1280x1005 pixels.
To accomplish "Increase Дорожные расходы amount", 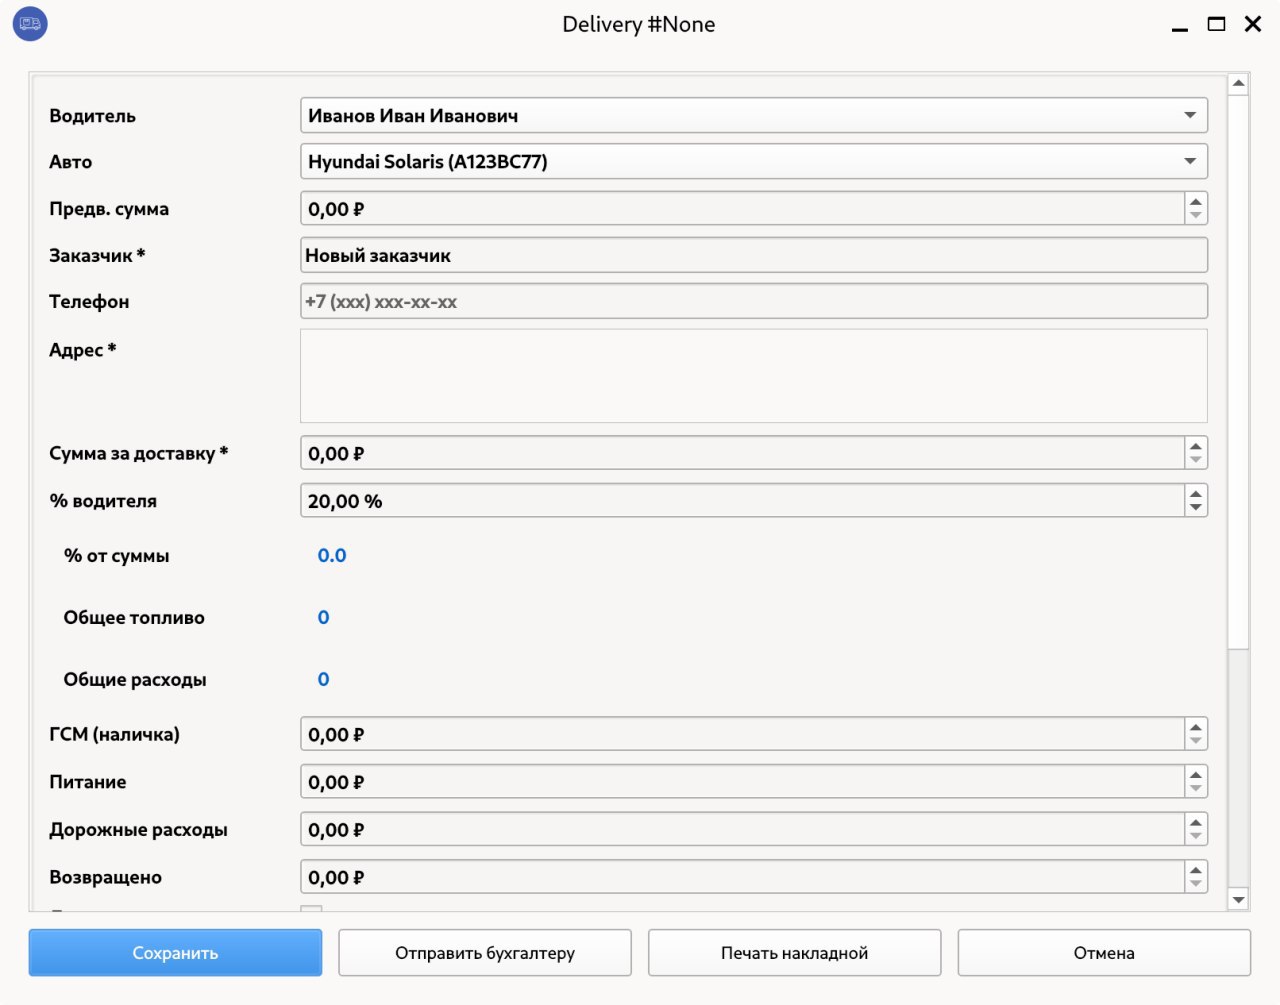I will 1196,822.
